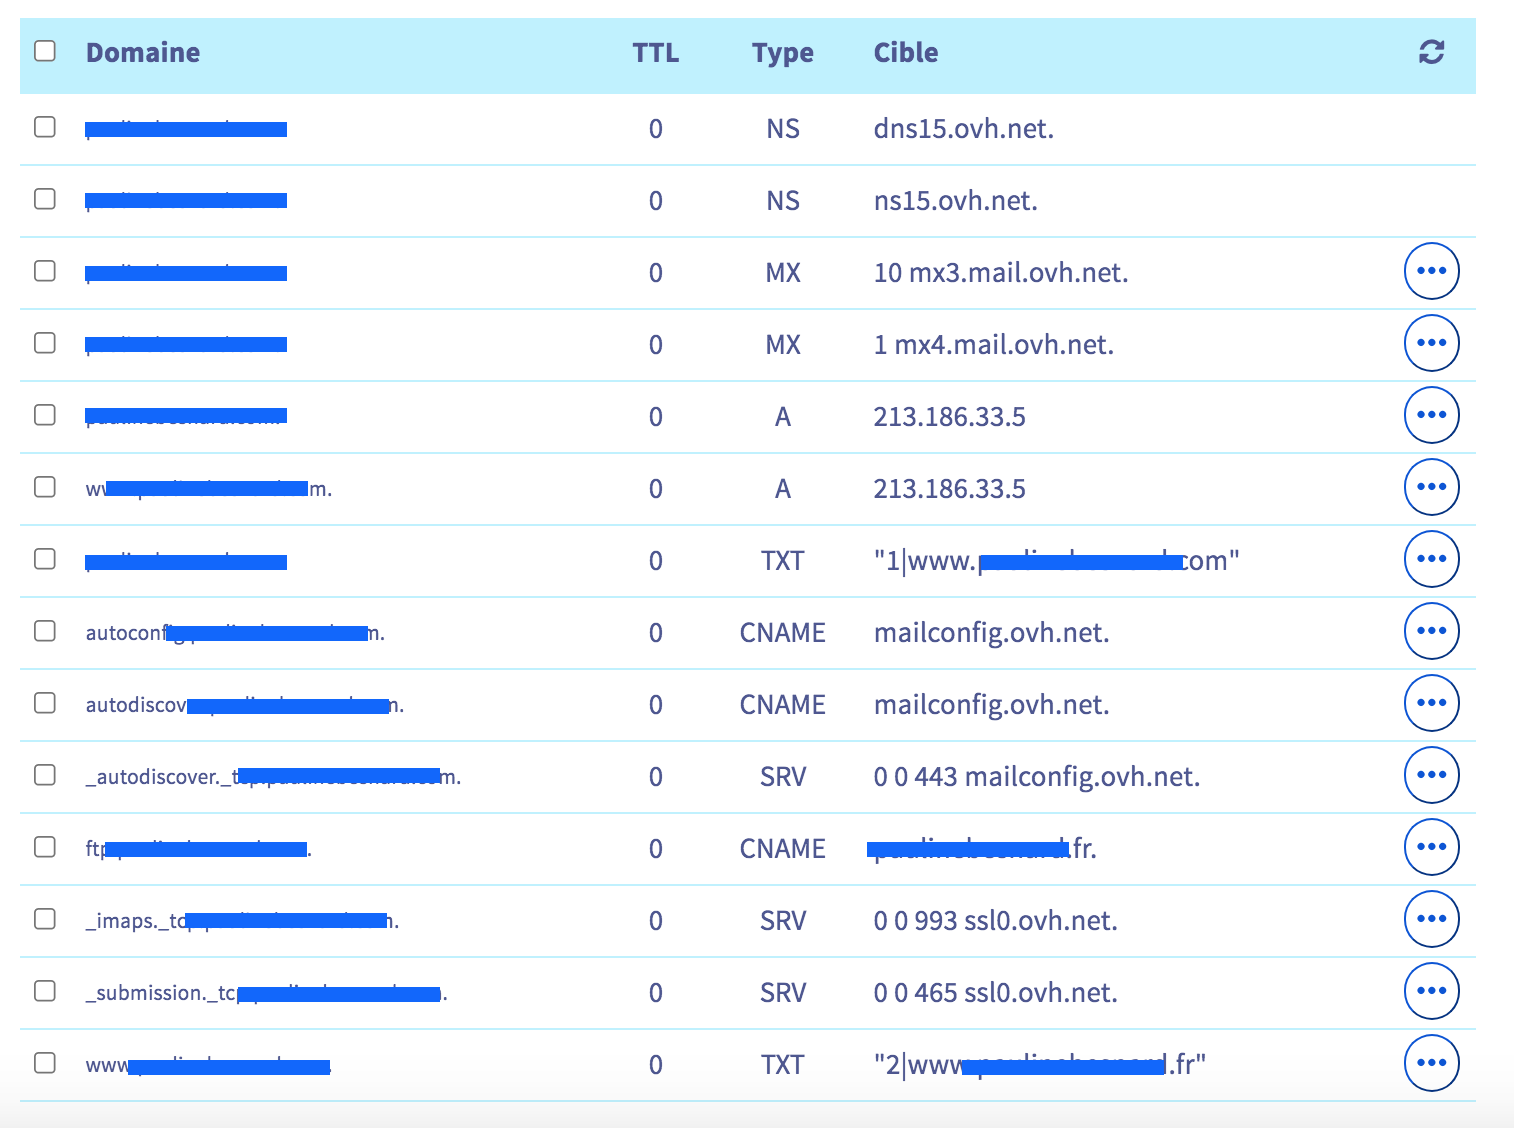Open the more options for first A record
Image resolution: width=1514 pixels, height=1128 pixels.
point(1431,415)
